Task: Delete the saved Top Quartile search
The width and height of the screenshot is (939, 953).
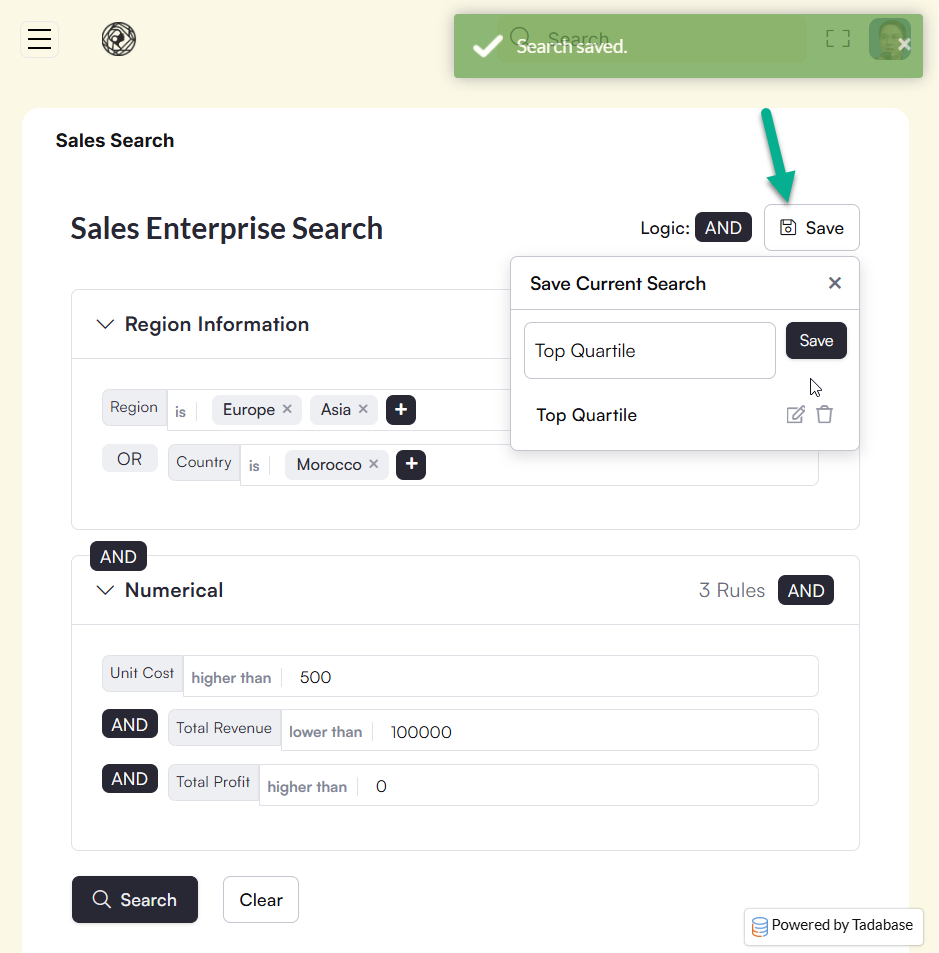Action: 824,415
